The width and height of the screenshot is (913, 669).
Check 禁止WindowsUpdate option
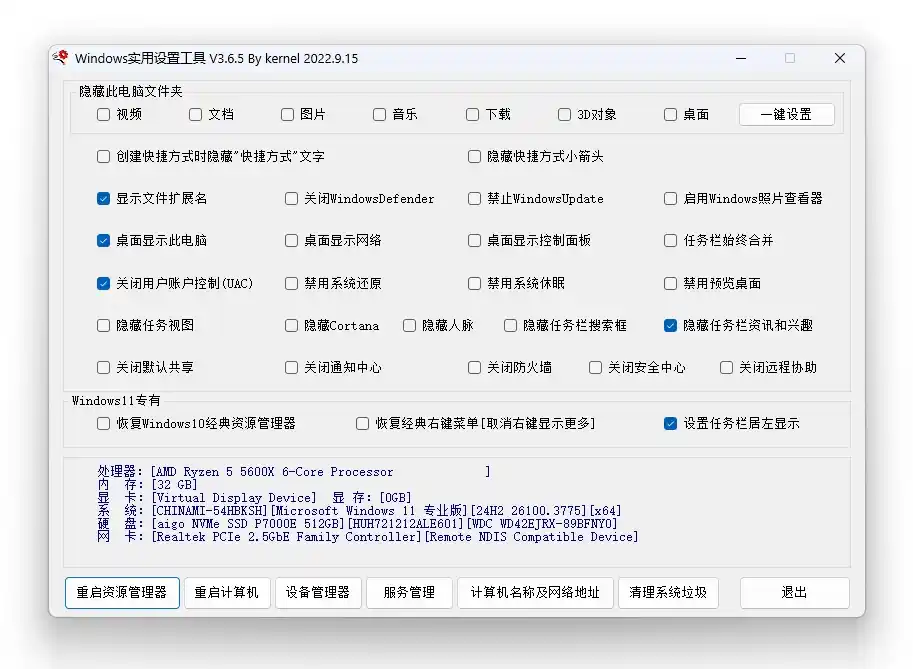[475, 199]
